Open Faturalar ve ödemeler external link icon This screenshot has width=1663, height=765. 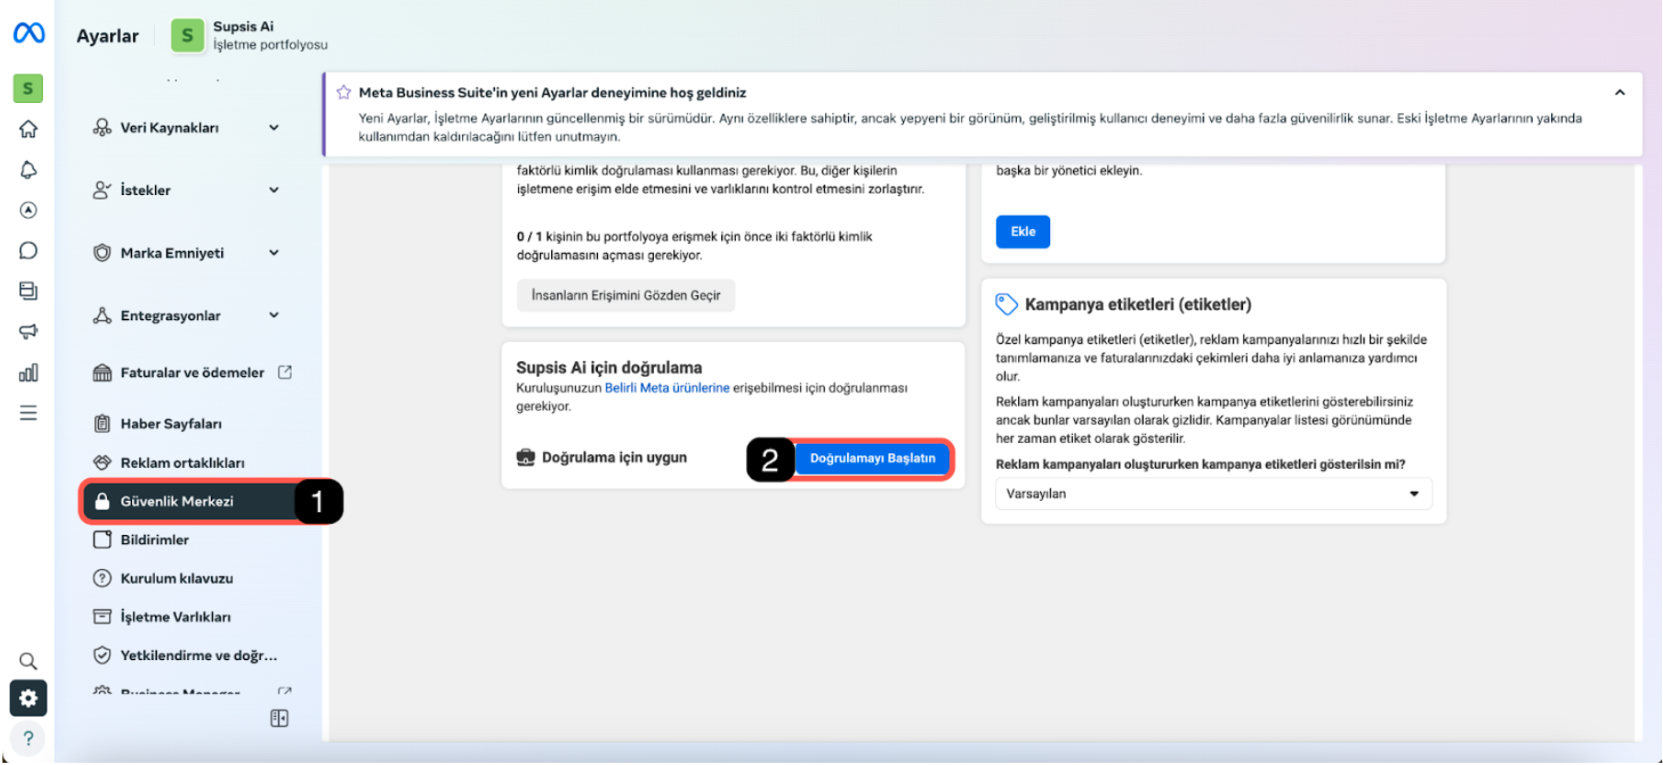[x=285, y=372]
